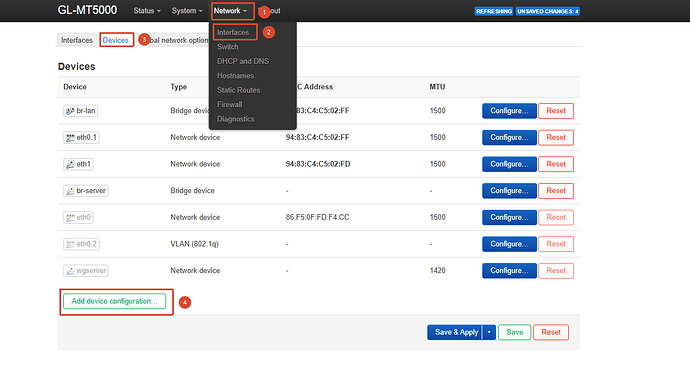Configure the wgserver device
Image resolution: width=690 pixels, height=384 pixels.
pos(509,271)
